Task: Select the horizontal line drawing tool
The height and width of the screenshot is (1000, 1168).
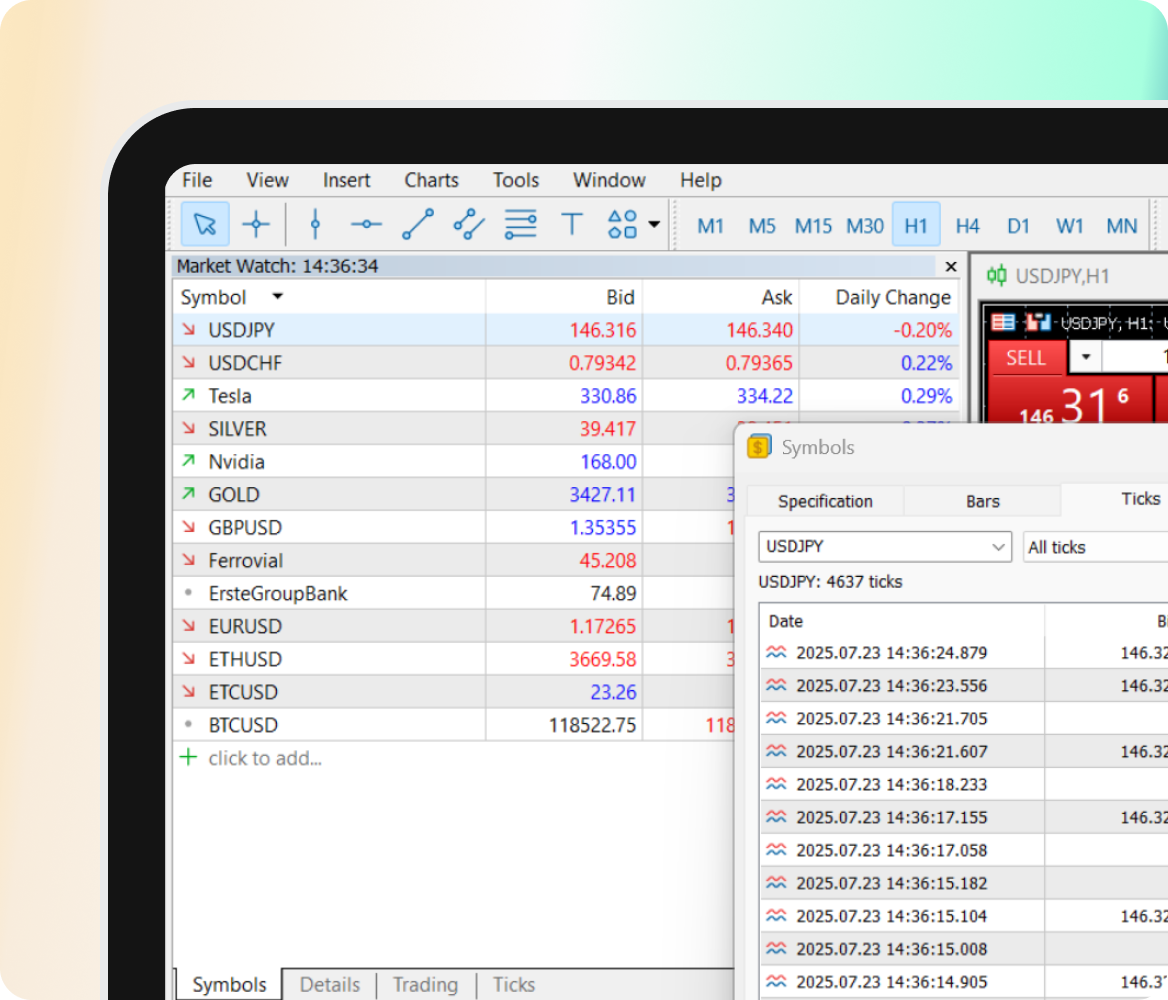Action: (366, 224)
